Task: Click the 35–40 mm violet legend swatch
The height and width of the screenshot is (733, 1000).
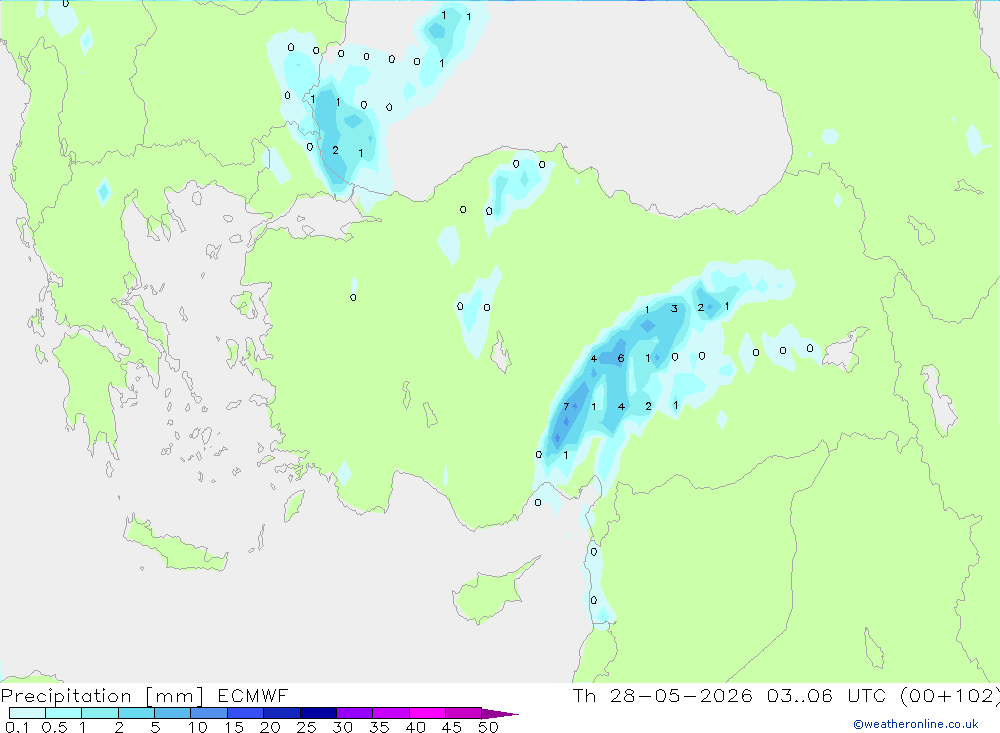Action: tap(391, 713)
